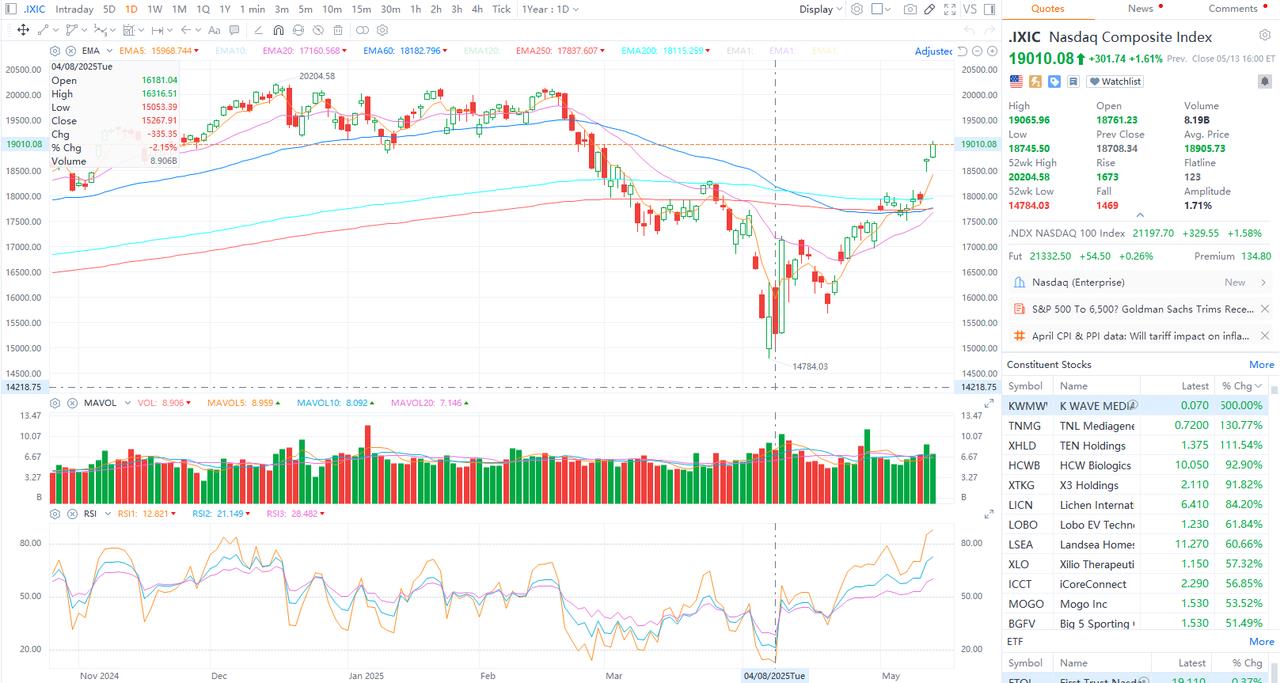
Task: Open alert bell for .IXIC
Action: [1264, 81]
